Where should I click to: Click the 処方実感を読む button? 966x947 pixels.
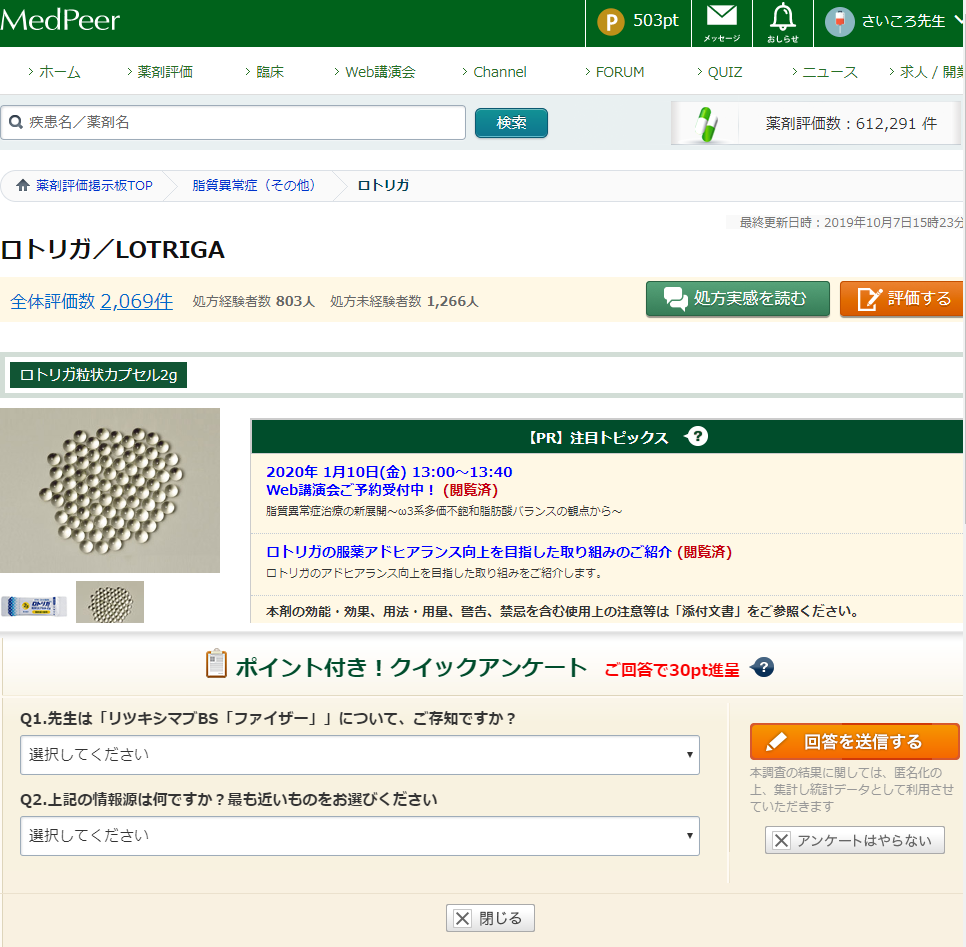click(x=737, y=299)
